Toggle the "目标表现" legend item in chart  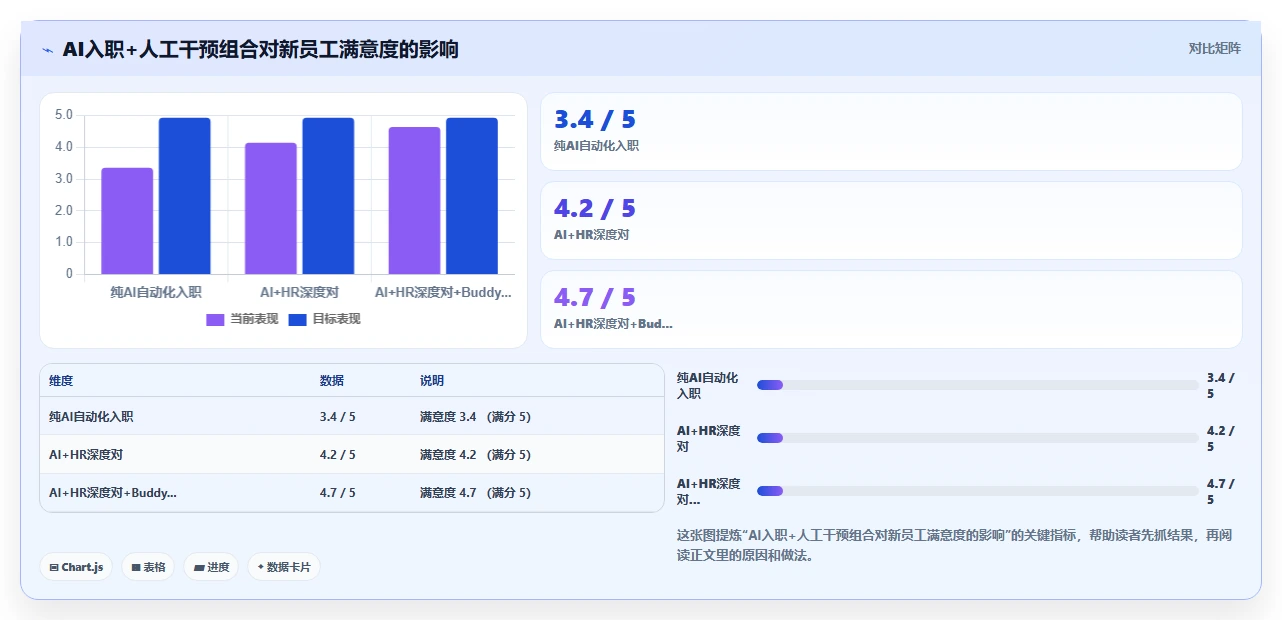click(324, 319)
